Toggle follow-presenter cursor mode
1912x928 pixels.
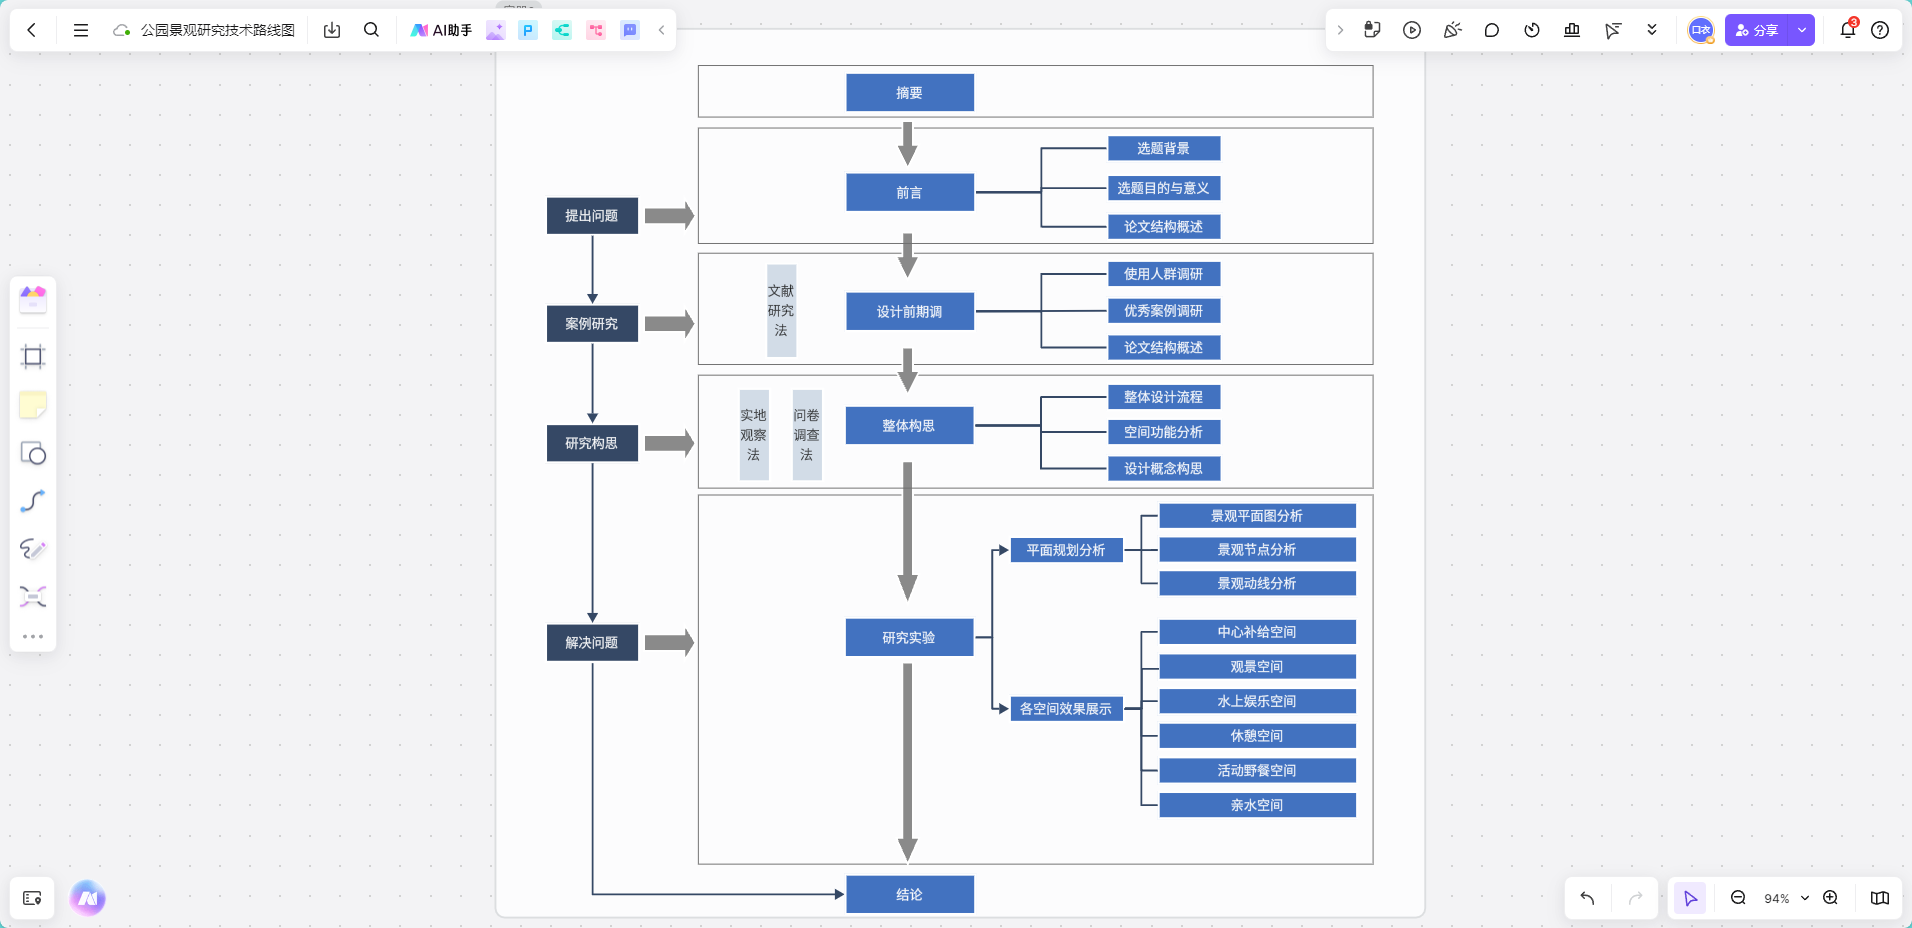point(1612,30)
